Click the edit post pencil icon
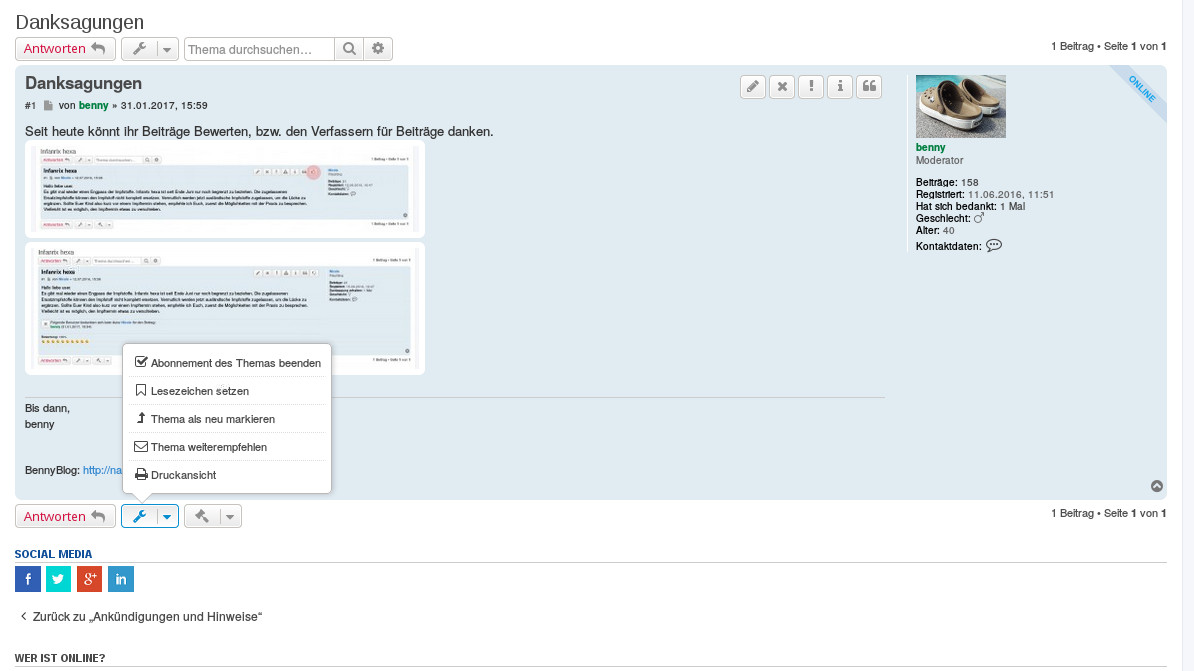 [x=753, y=87]
